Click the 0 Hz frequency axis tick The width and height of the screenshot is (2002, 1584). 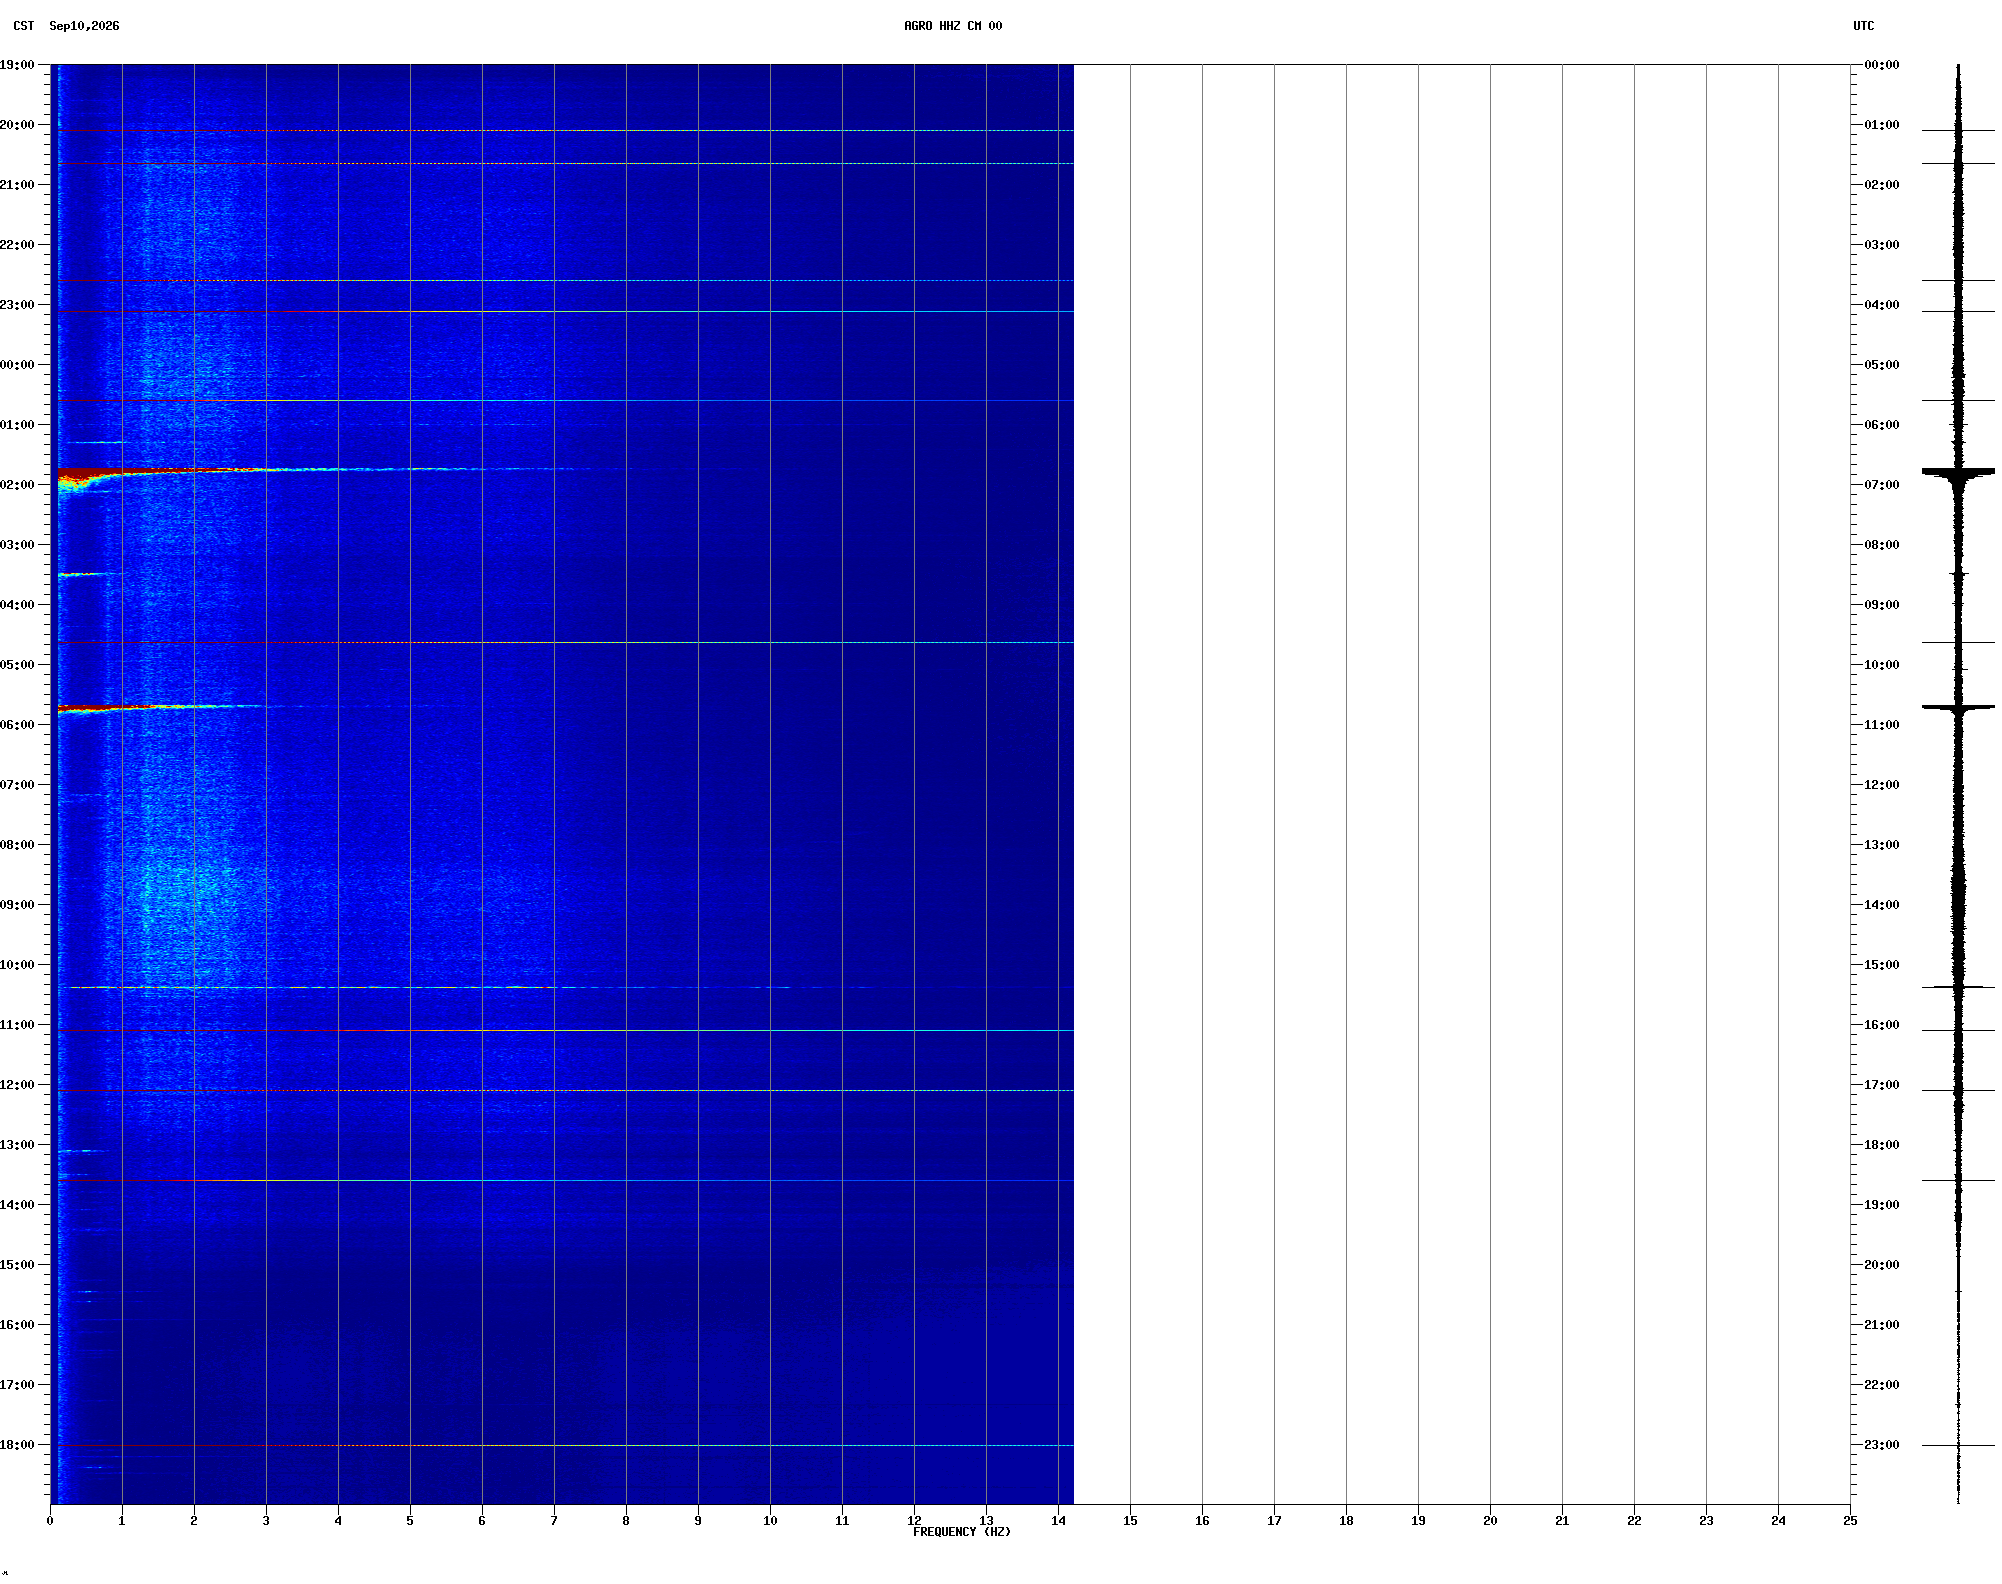tap(50, 1520)
